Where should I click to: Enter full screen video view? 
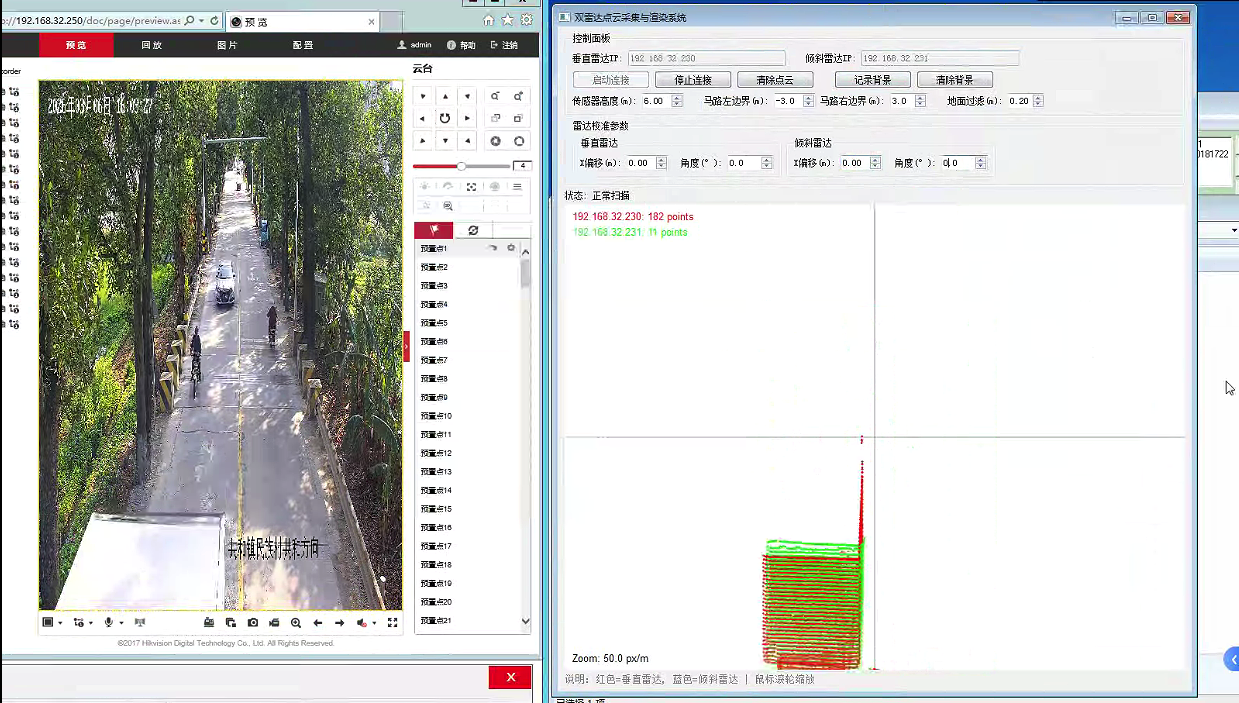(x=393, y=623)
